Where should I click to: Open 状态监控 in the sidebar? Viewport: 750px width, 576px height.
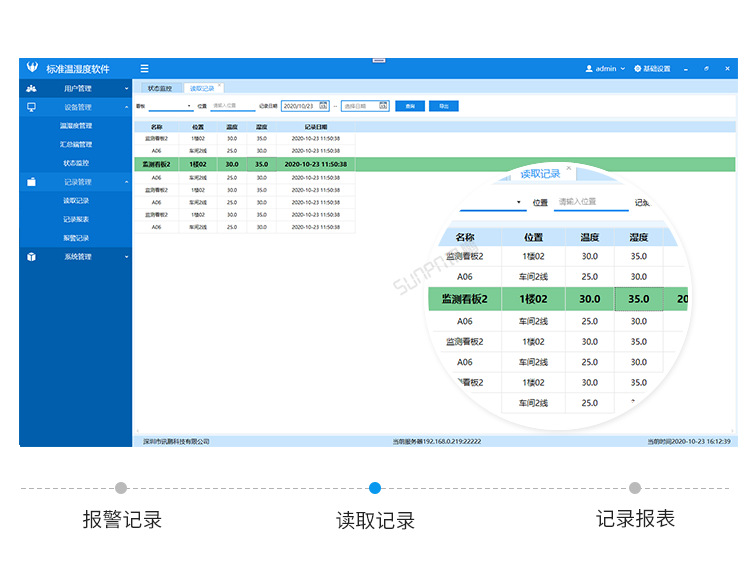click(x=76, y=163)
